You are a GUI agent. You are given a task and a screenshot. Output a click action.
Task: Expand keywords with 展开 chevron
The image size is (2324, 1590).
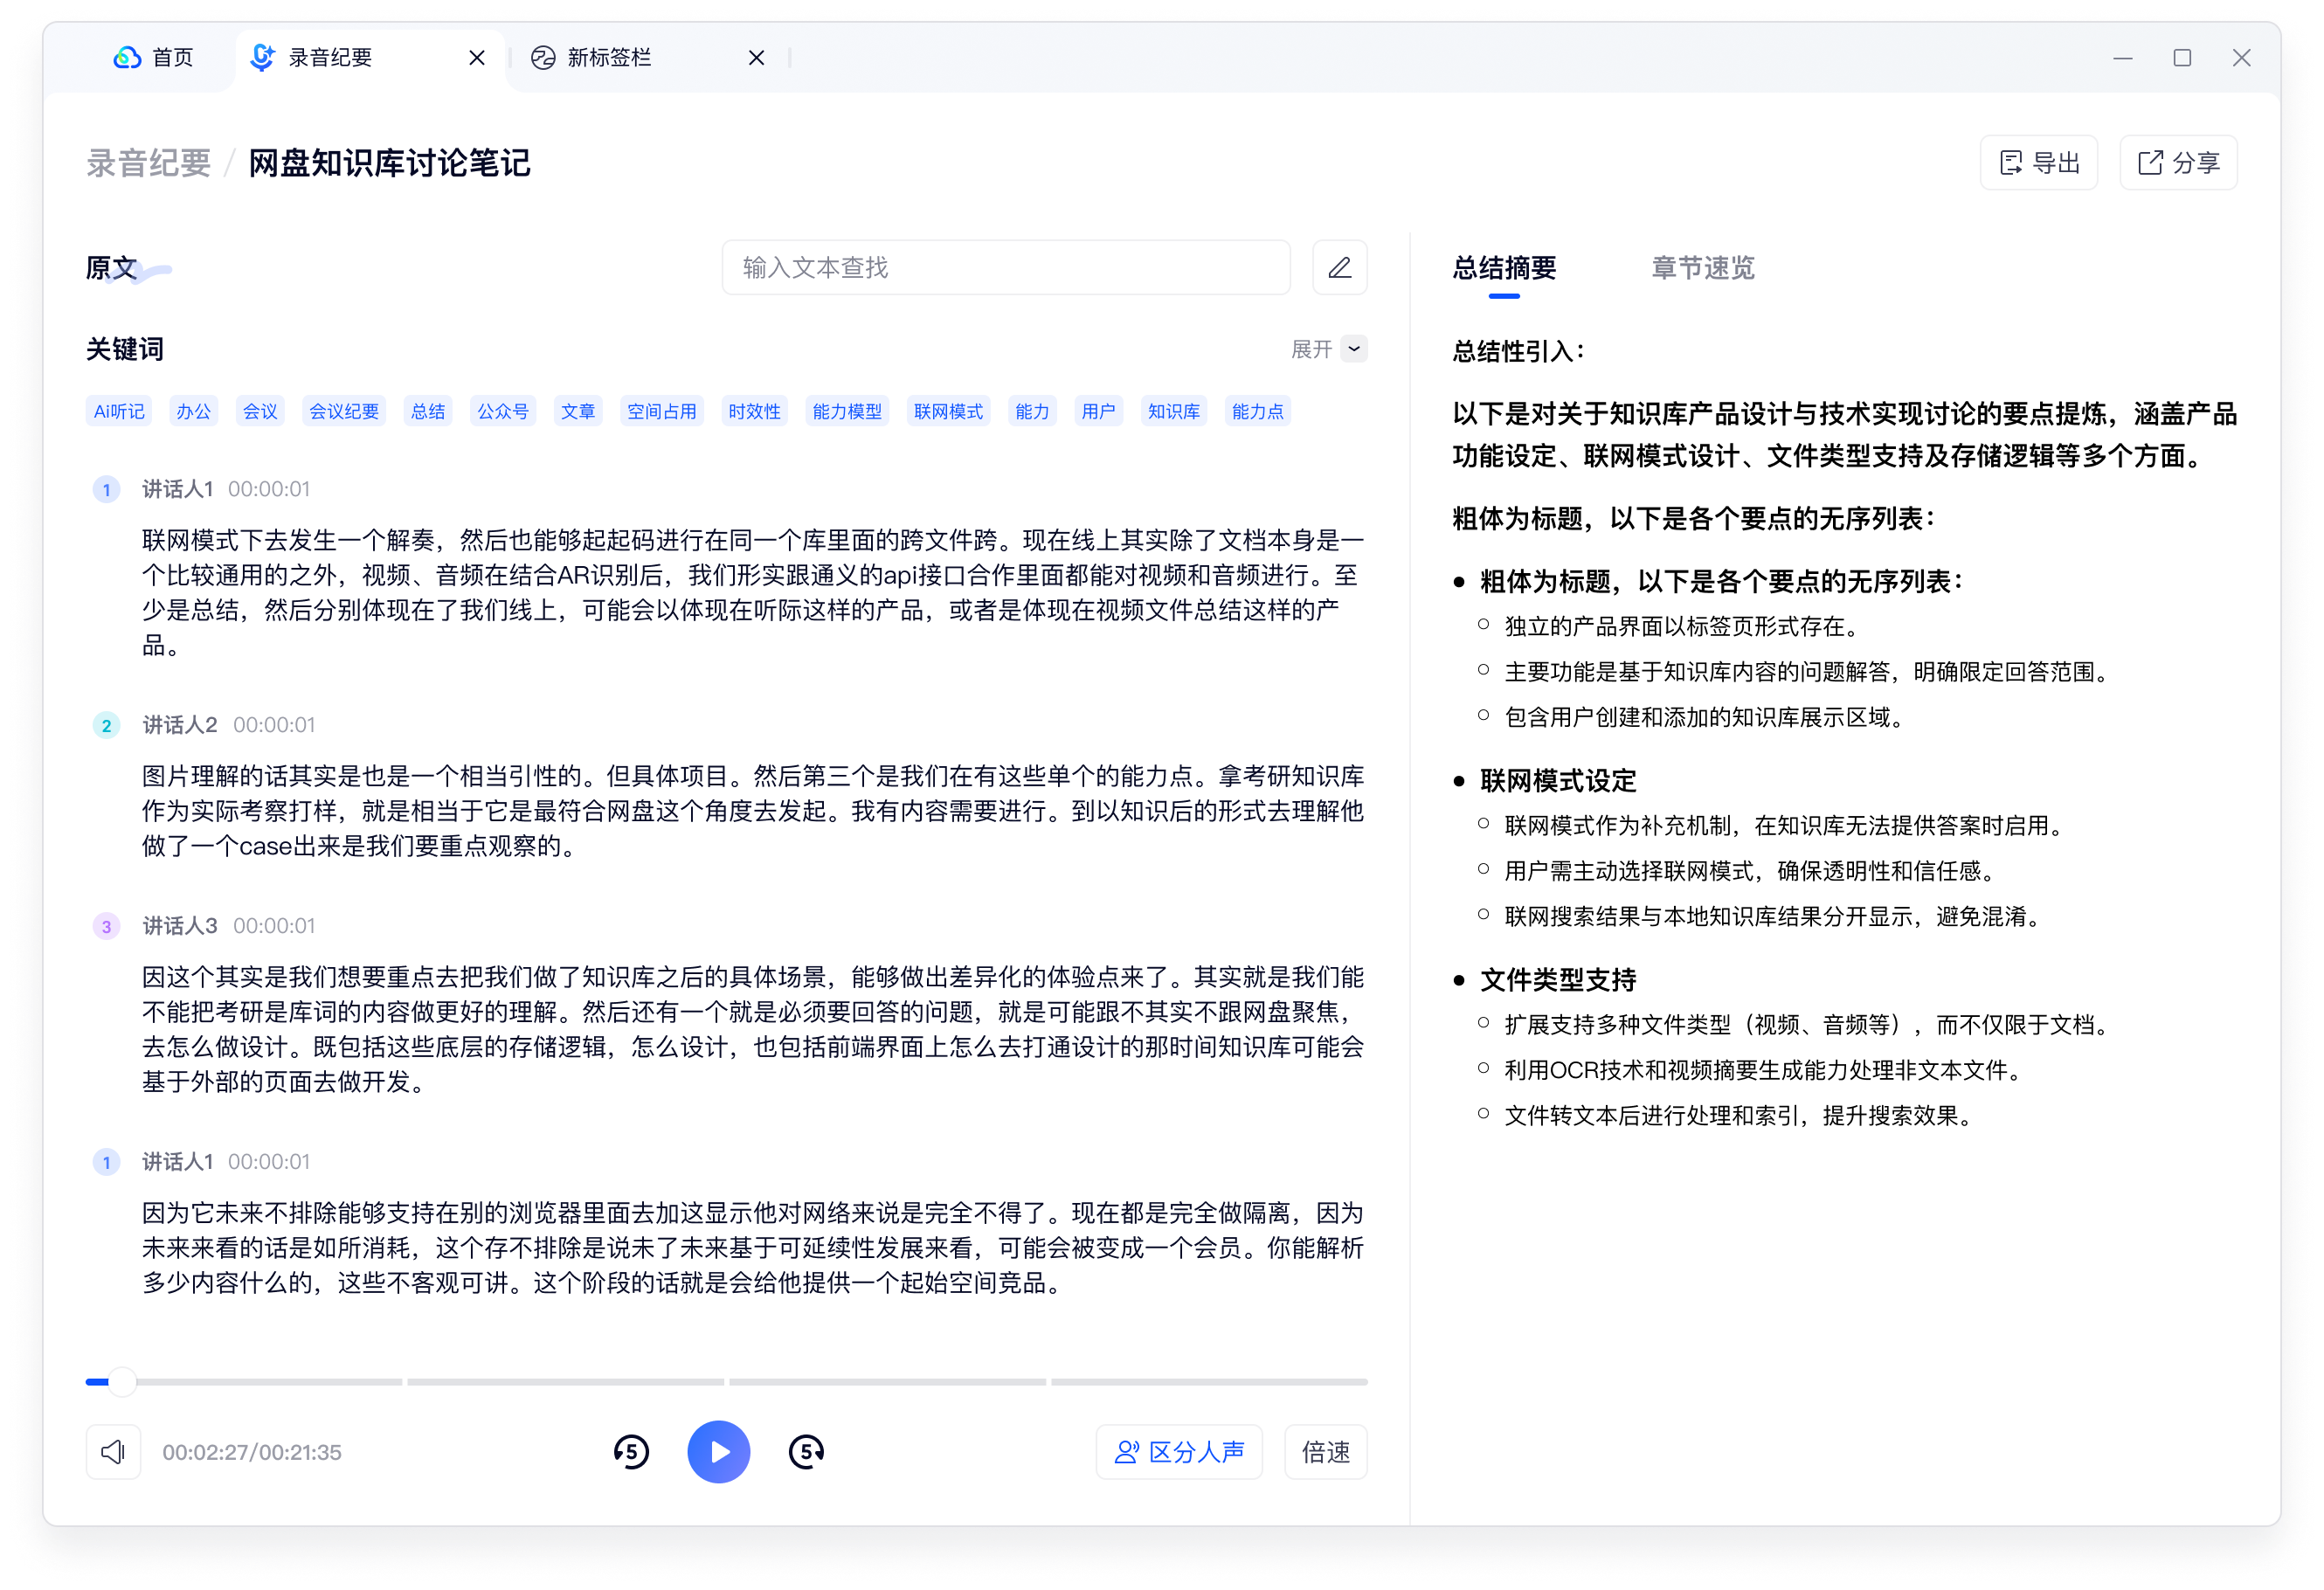pyautogui.click(x=1353, y=349)
